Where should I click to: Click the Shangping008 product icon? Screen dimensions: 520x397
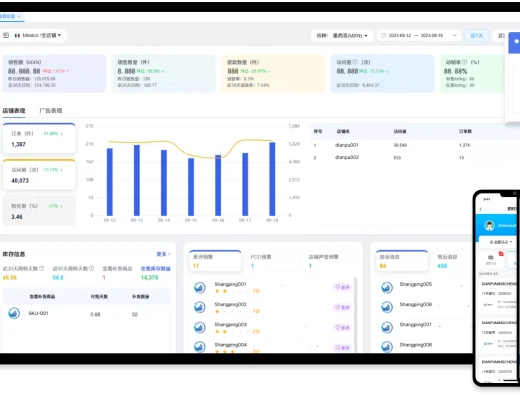click(x=387, y=347)
